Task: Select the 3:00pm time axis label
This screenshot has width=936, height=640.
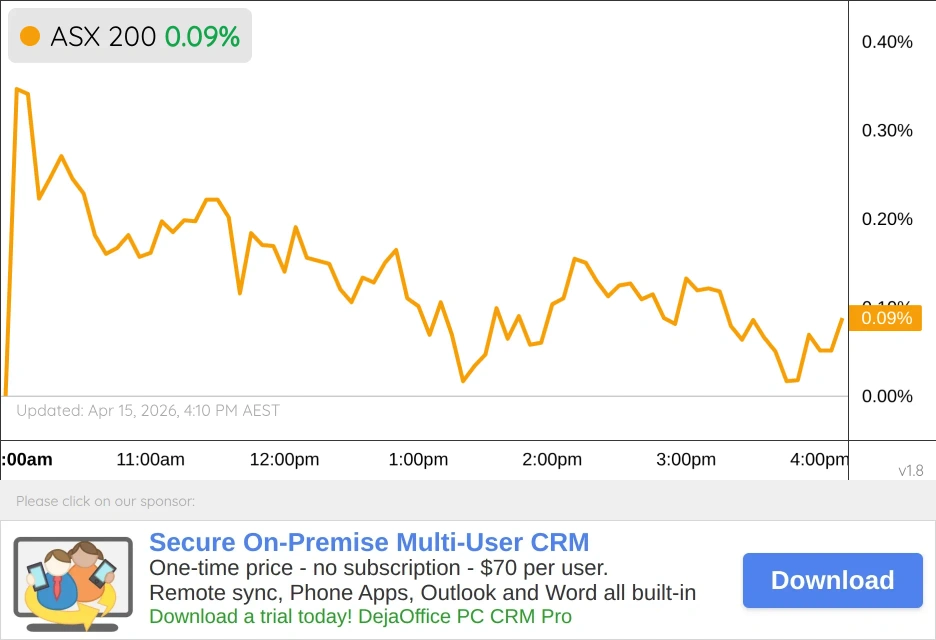Action: 685,460
